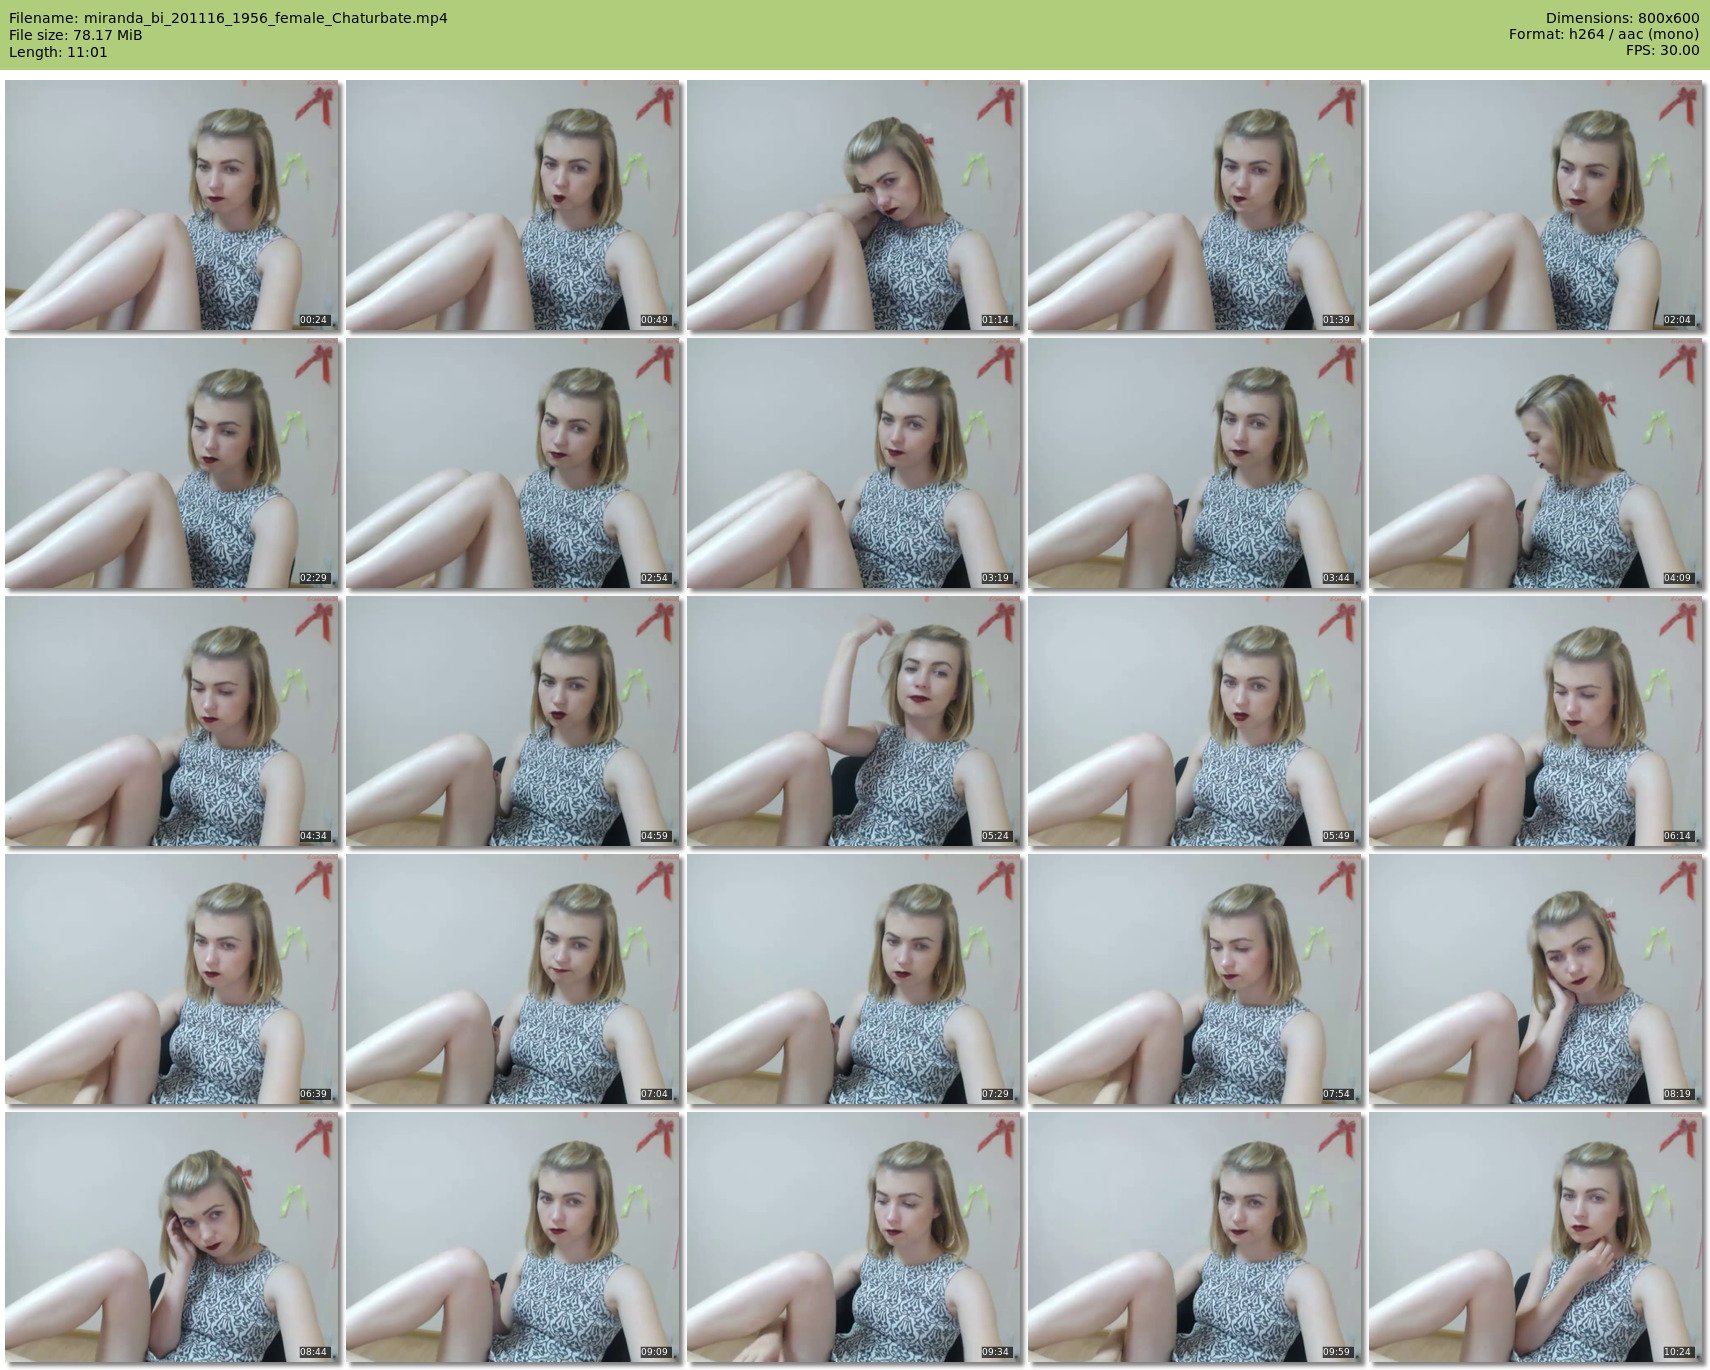
Task: Click the frame labeled 02:04
Action: point(1536,205)
